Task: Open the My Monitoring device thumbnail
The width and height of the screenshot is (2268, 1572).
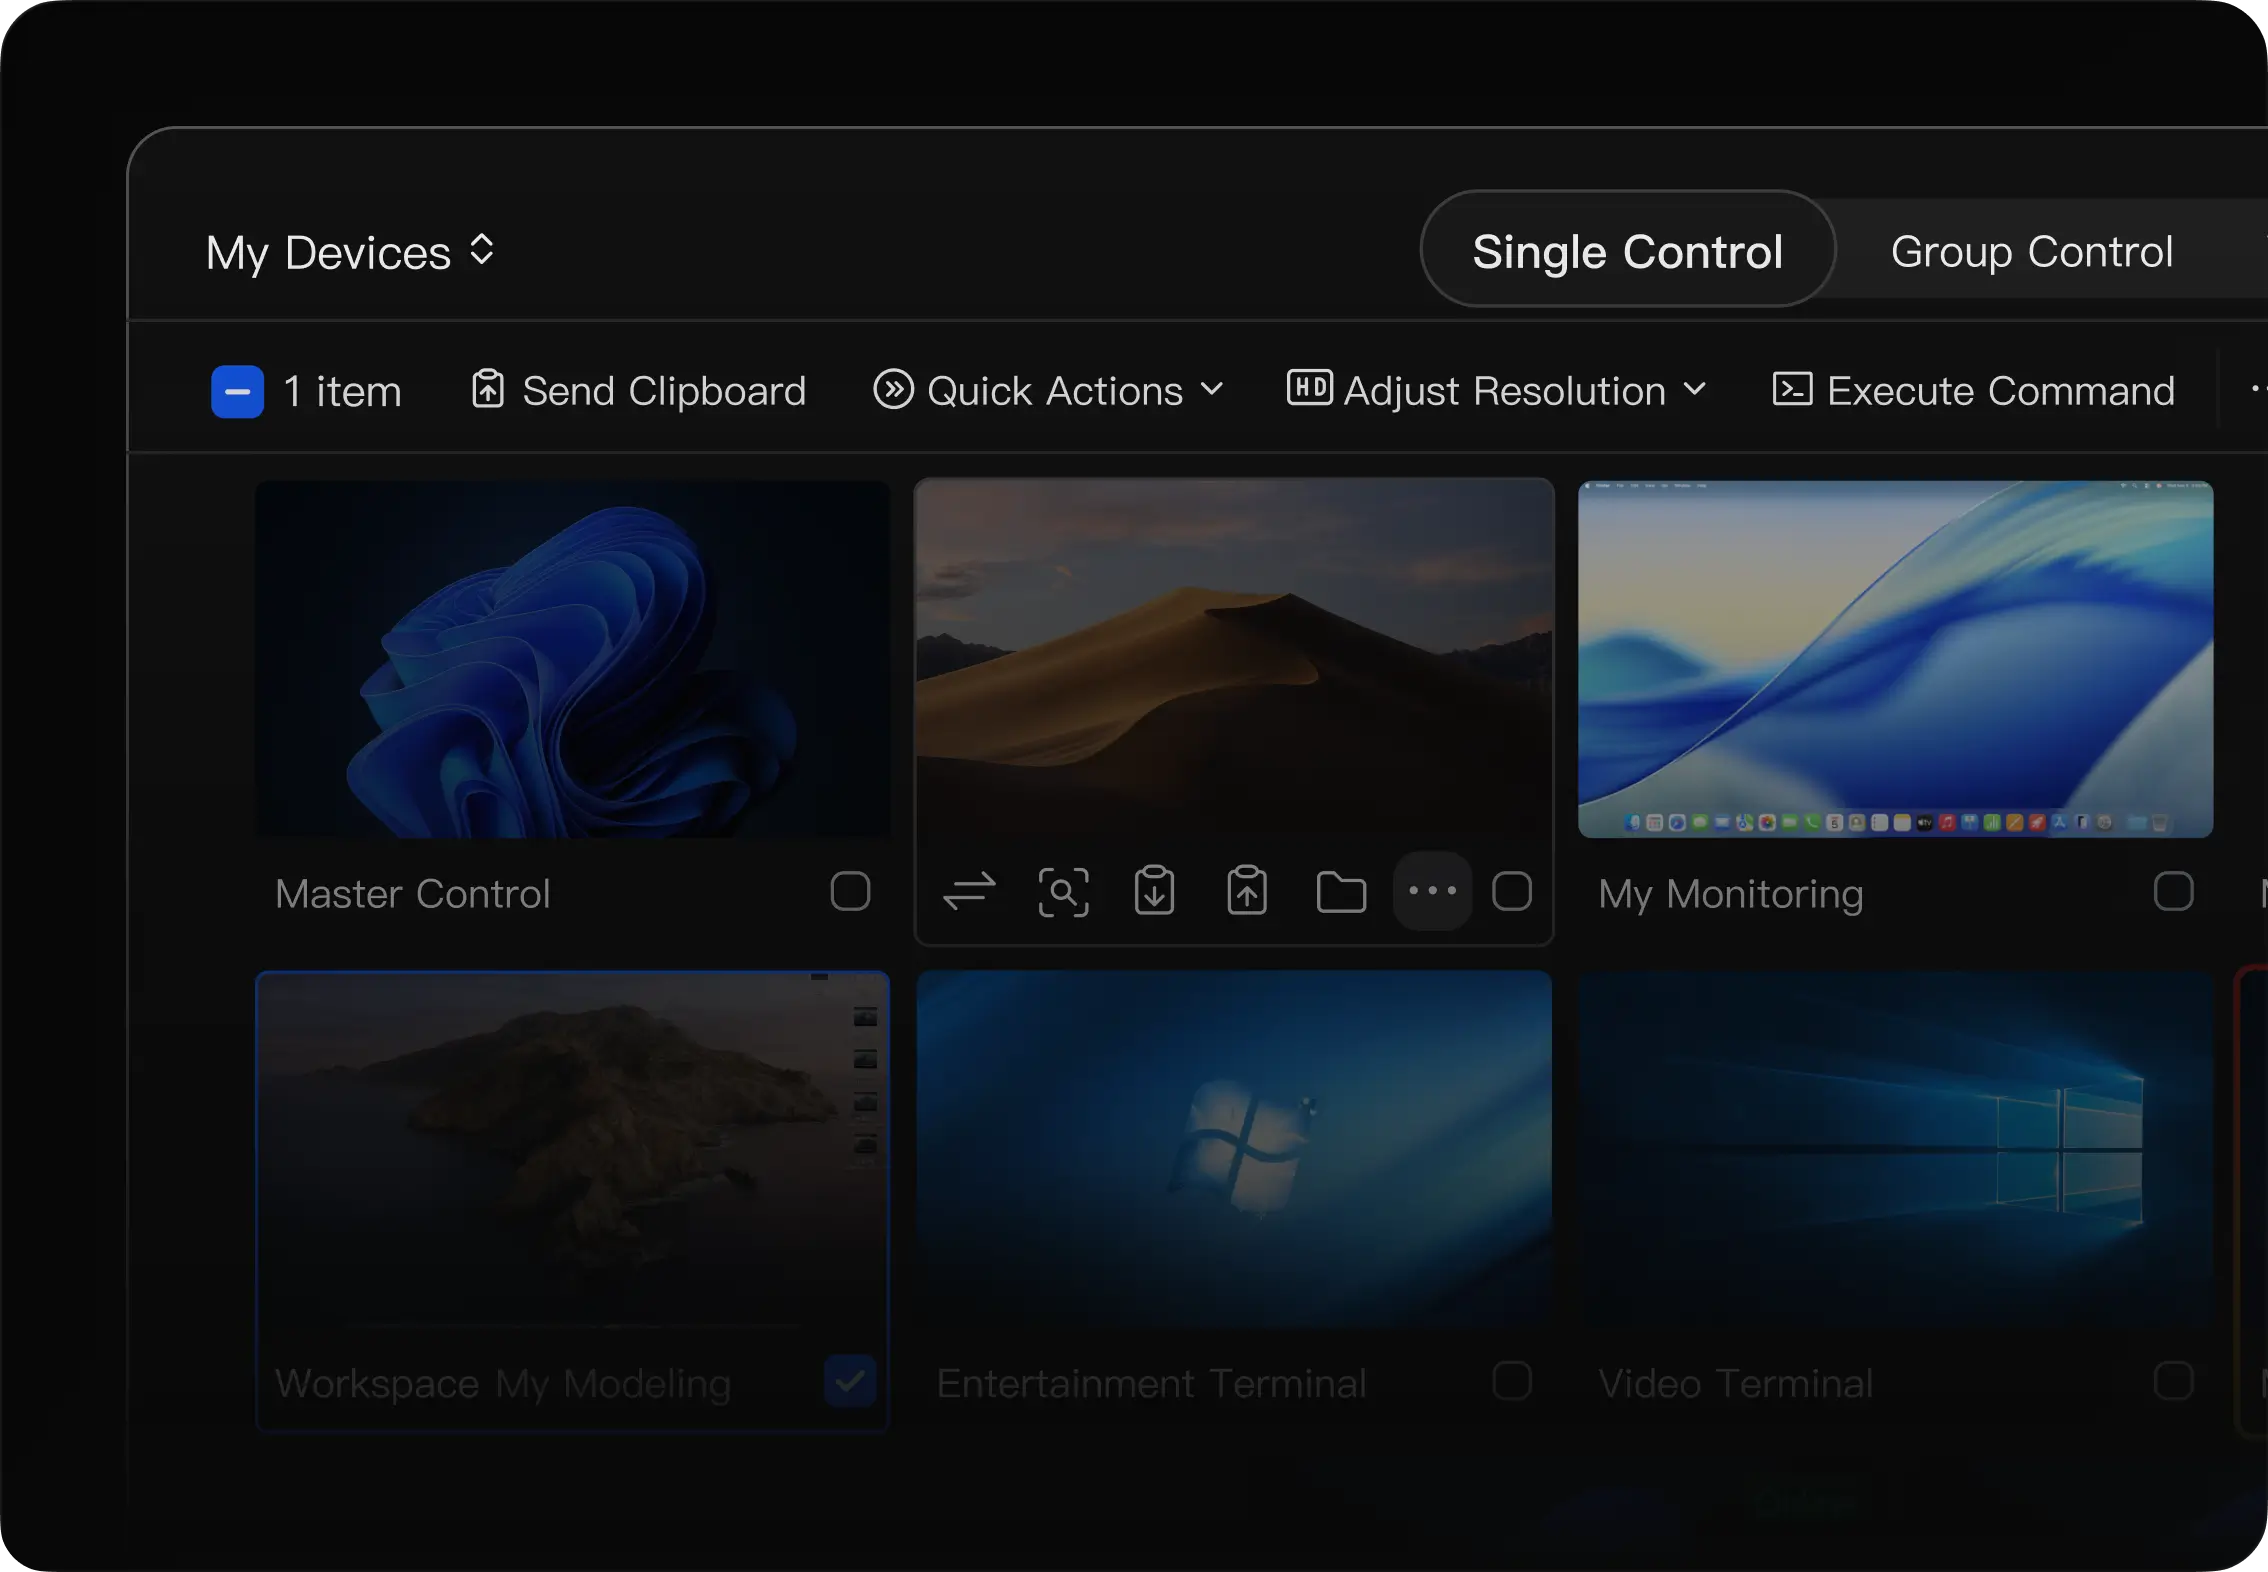Action: [x=1895, y=660]
